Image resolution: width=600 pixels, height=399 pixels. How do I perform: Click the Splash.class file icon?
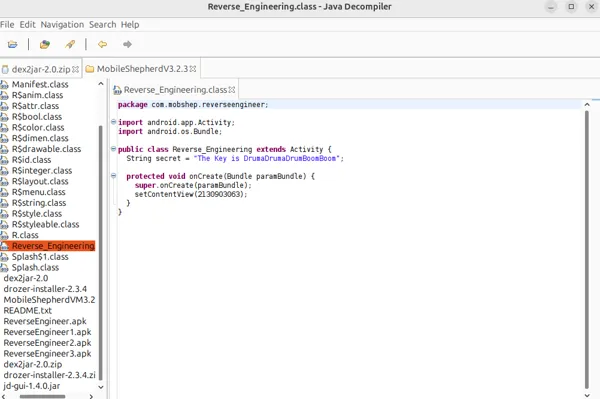[x=5, y=267]
